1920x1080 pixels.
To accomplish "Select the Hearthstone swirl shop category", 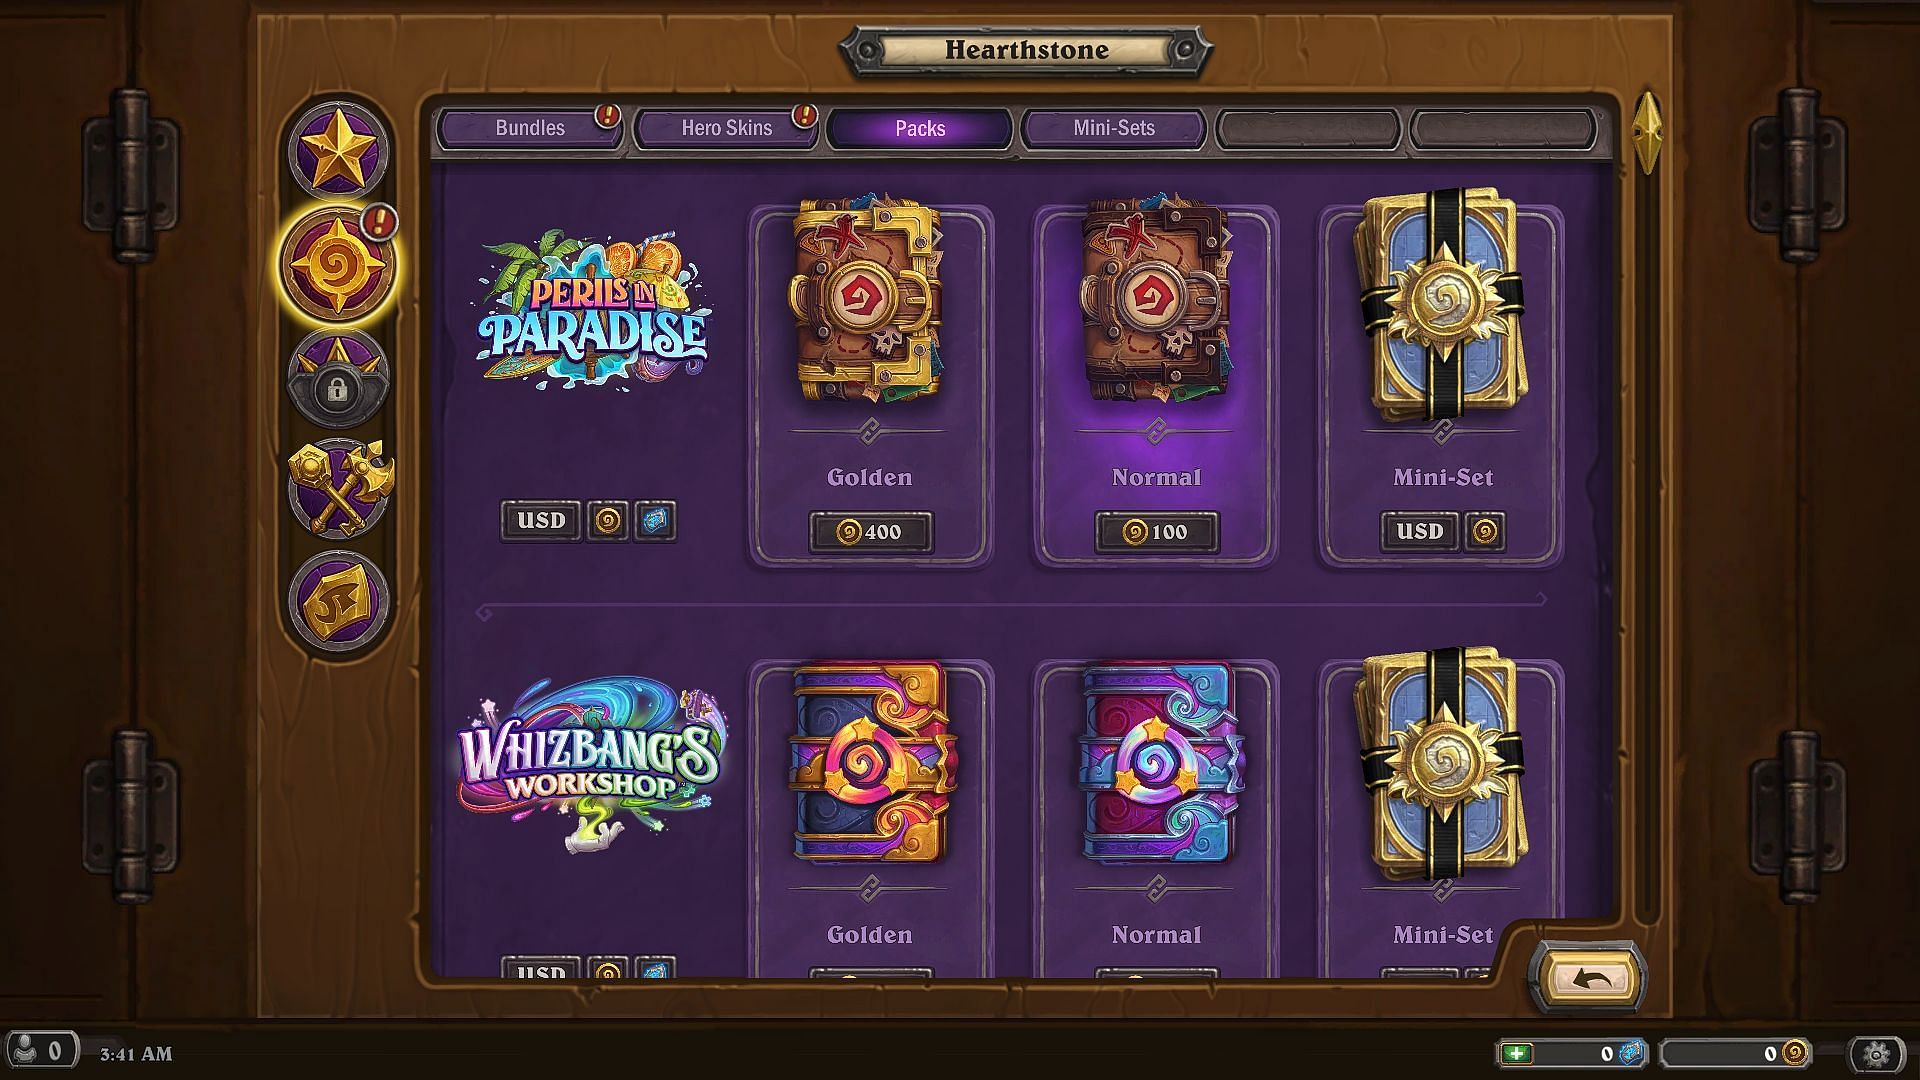I will point(337,264).
